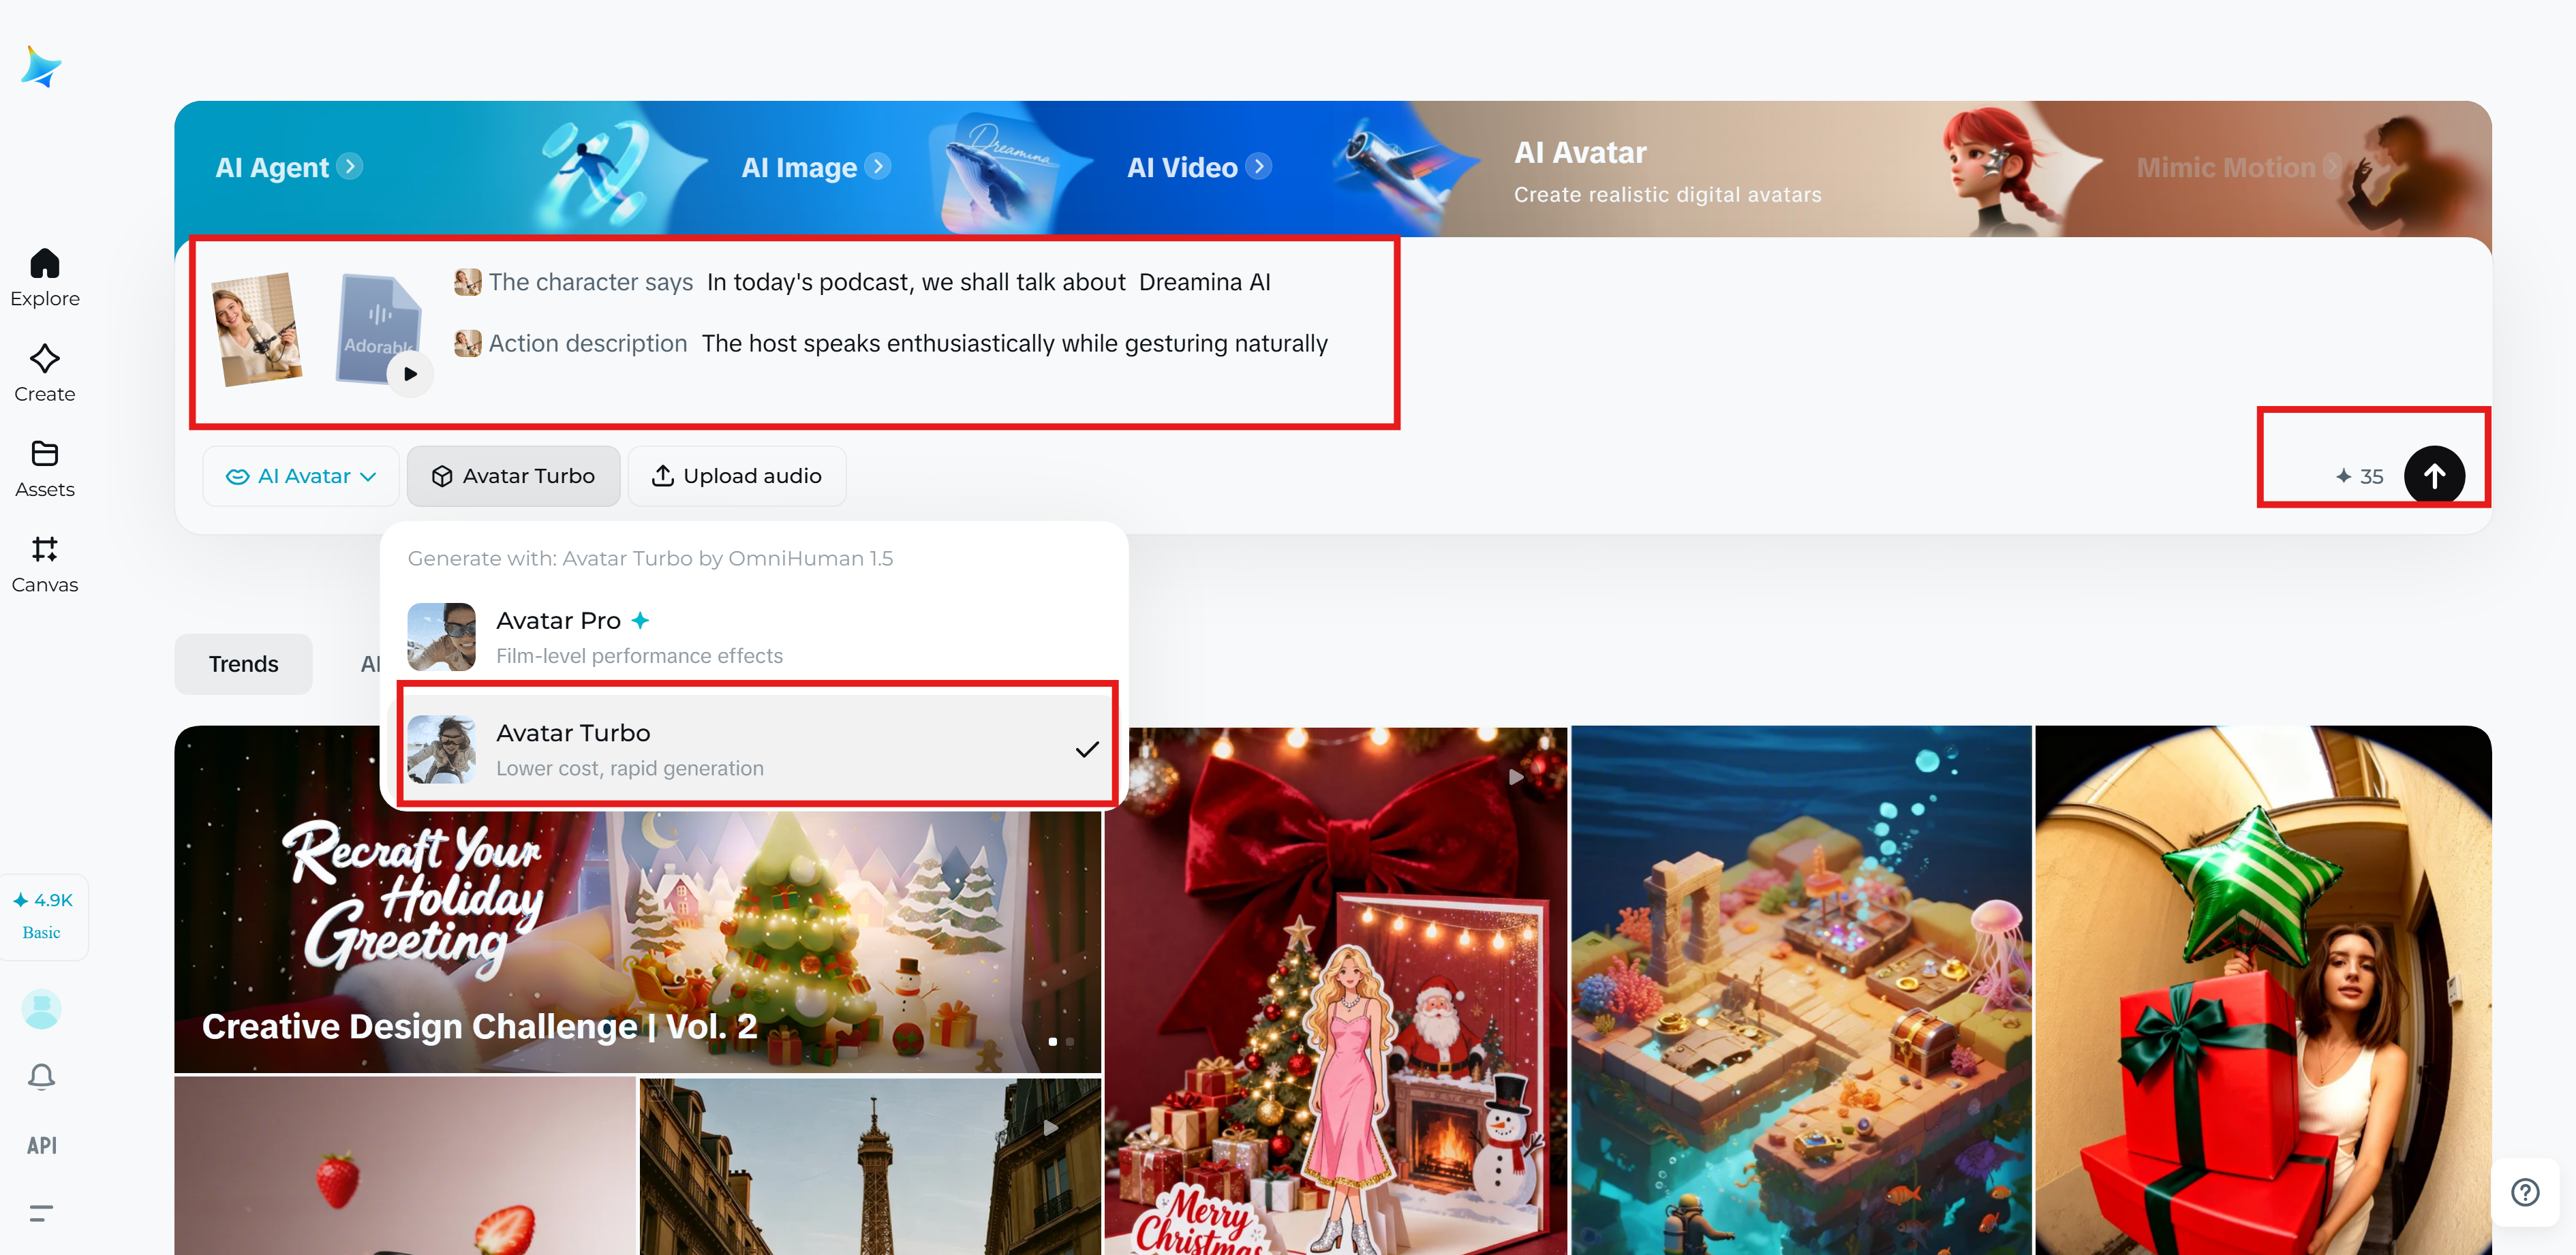Switch to the Trends tab

[243, 664]
